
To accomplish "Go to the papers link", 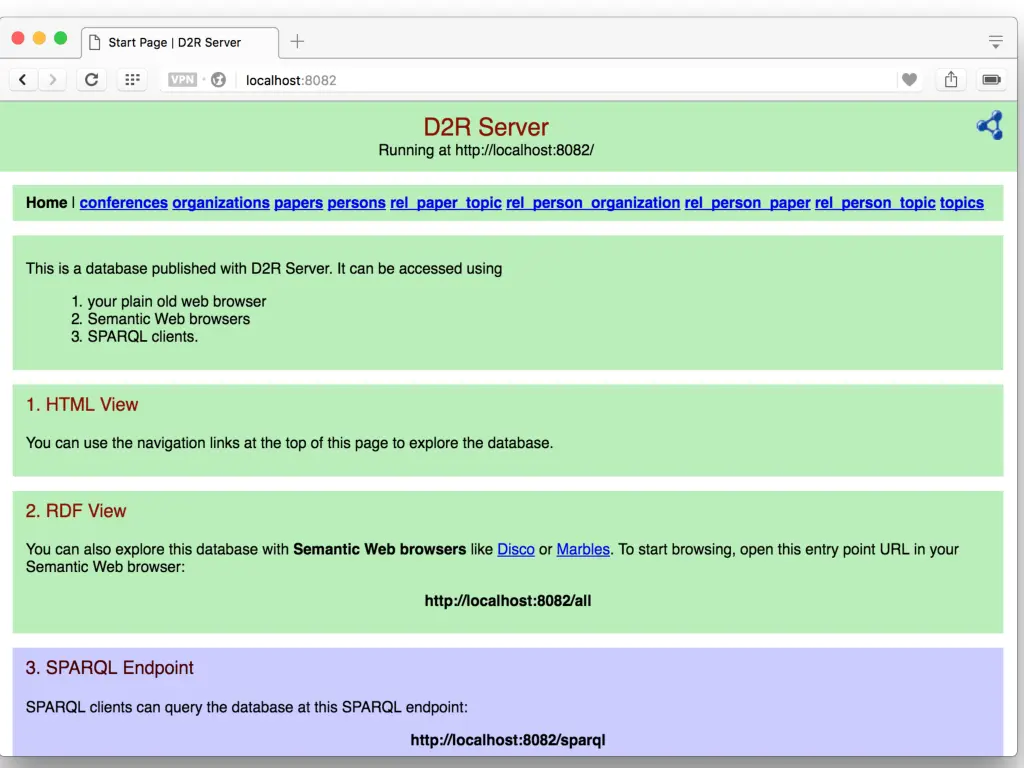I will click(x=298, y=202).
